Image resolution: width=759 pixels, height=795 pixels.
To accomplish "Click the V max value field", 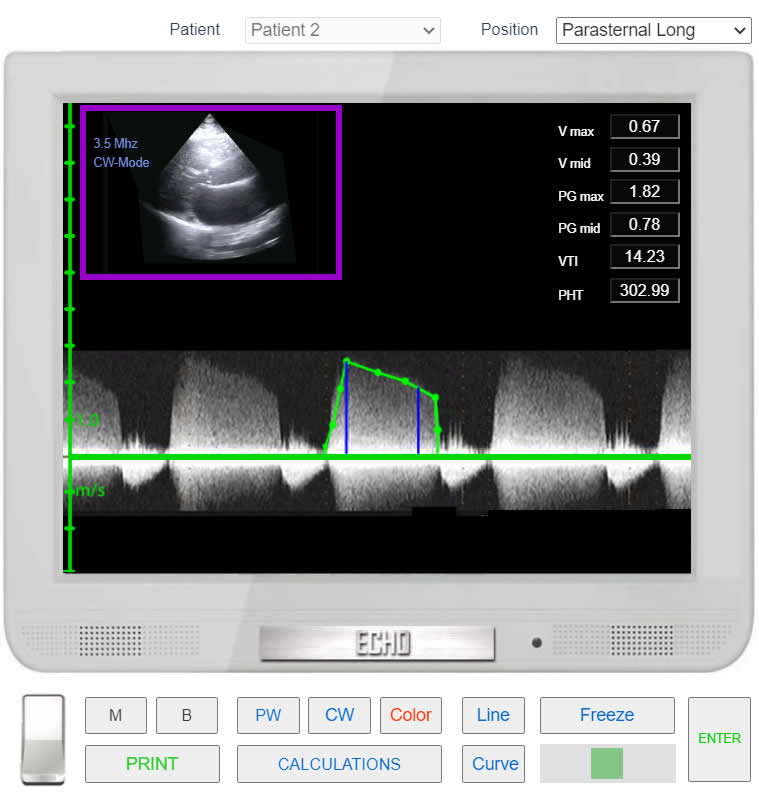I will [644, 127].
